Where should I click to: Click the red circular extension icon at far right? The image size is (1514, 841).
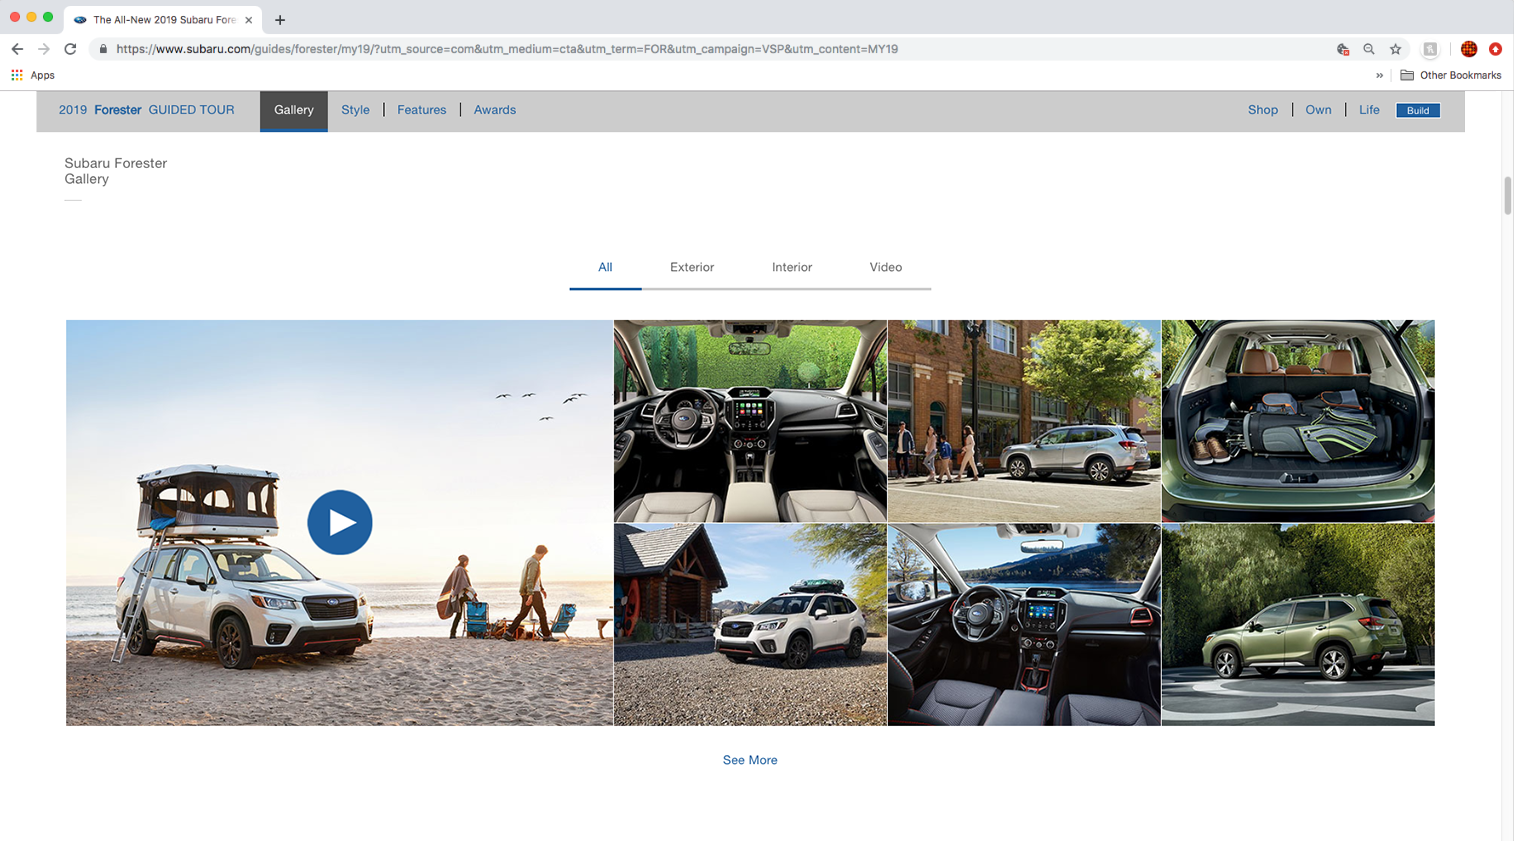1496,49
